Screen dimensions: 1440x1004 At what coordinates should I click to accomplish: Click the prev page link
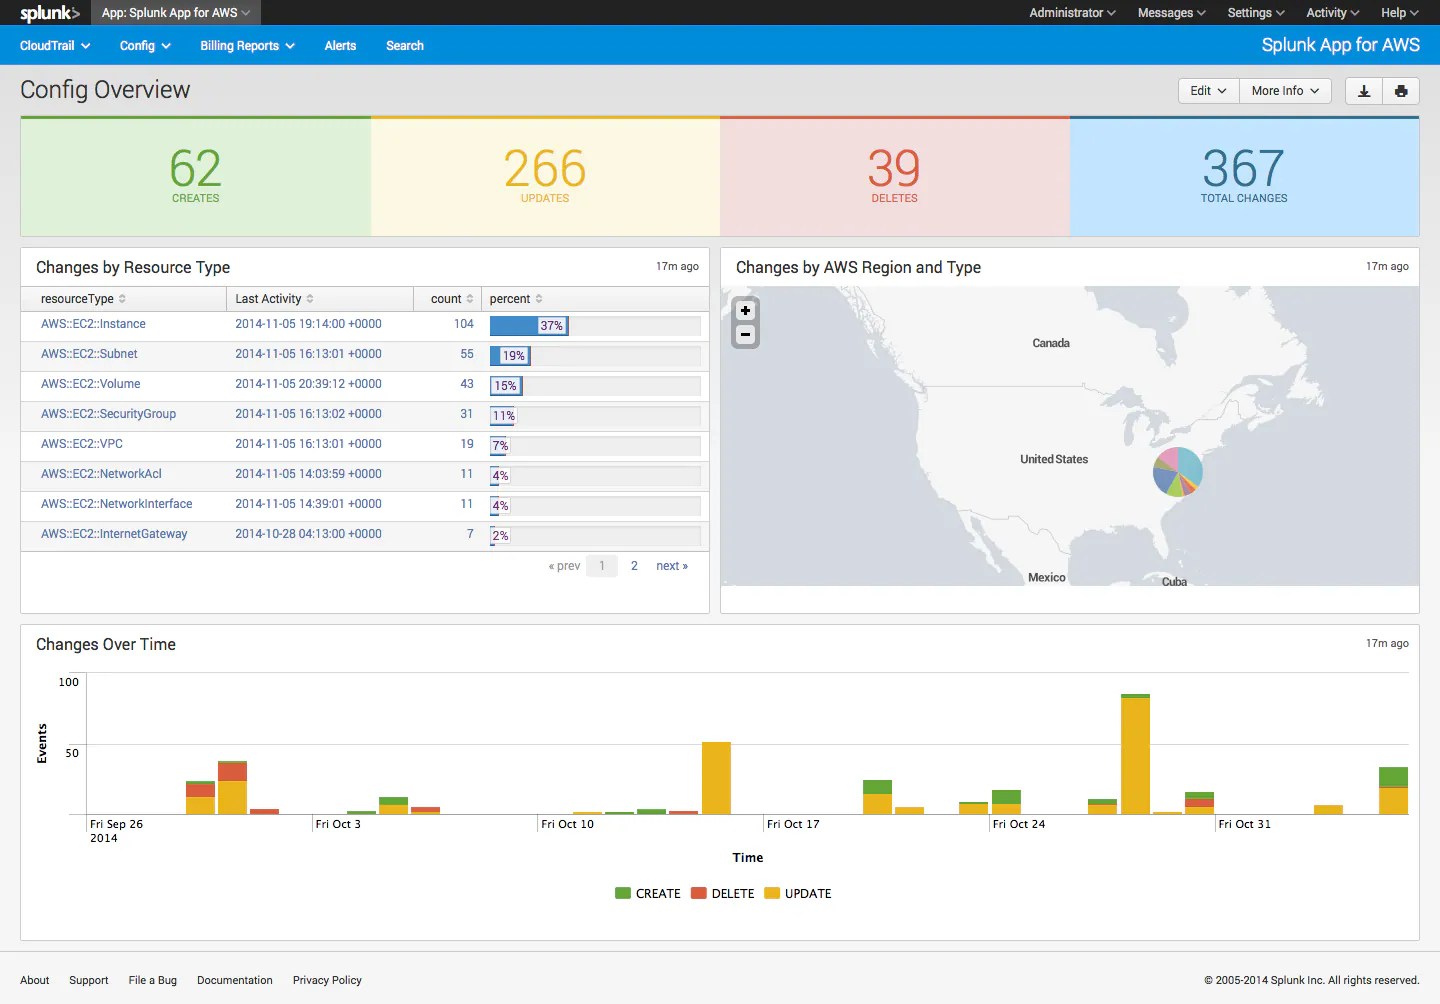coord(564,566)
